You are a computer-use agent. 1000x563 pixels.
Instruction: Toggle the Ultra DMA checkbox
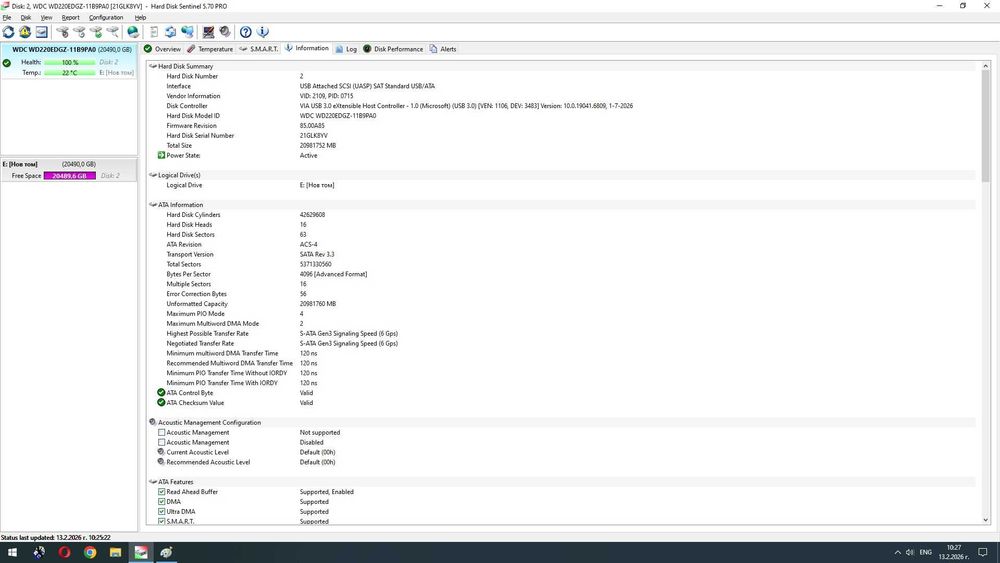point(161,511)
